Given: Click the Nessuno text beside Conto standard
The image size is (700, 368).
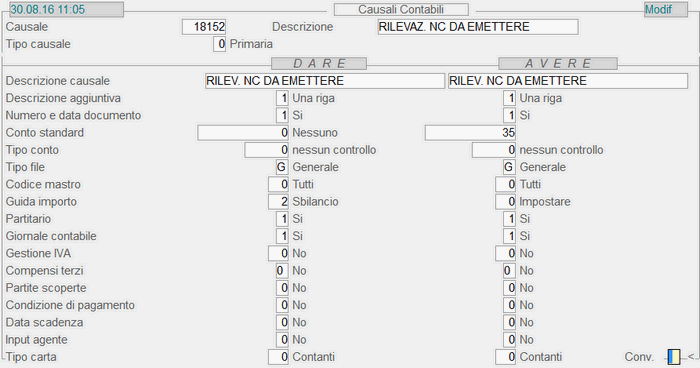Looking at the screenshot, I should [315, 133].
